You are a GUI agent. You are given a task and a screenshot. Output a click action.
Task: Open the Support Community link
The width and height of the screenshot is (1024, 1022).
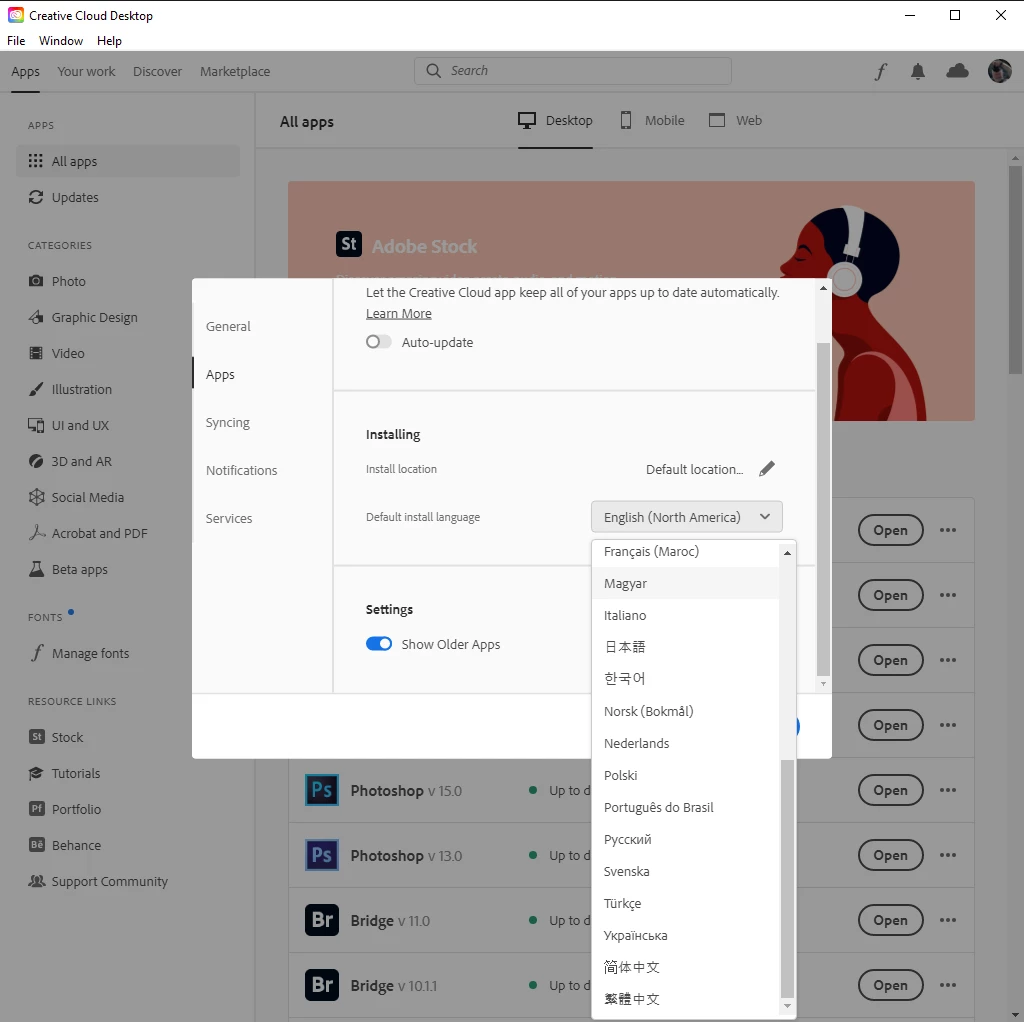coord(97,882)
